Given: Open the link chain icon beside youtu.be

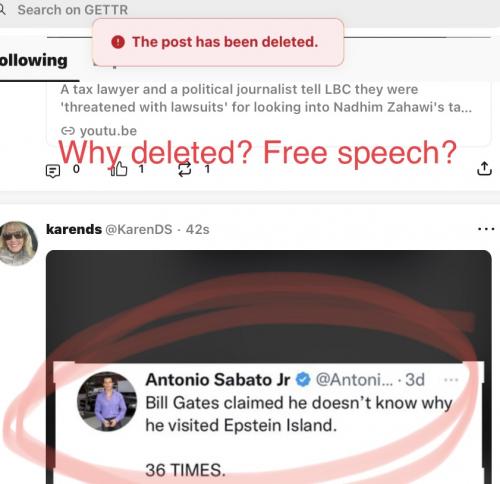Looking at the screenshot, I should tap(68, 131).
